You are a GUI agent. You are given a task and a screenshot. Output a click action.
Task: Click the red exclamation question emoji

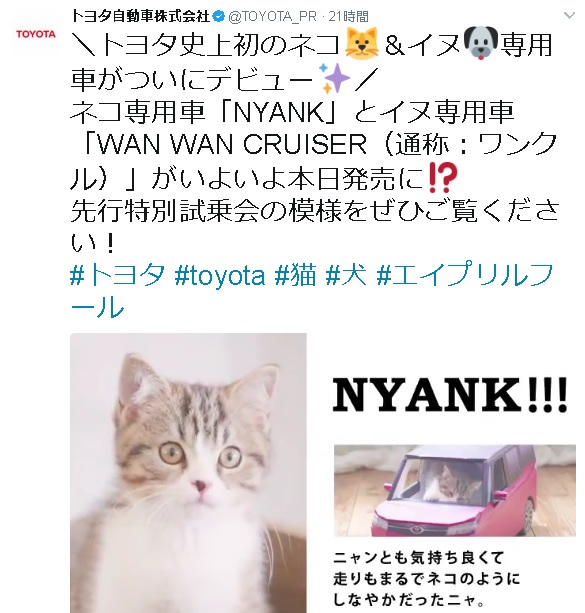(443, 179)
